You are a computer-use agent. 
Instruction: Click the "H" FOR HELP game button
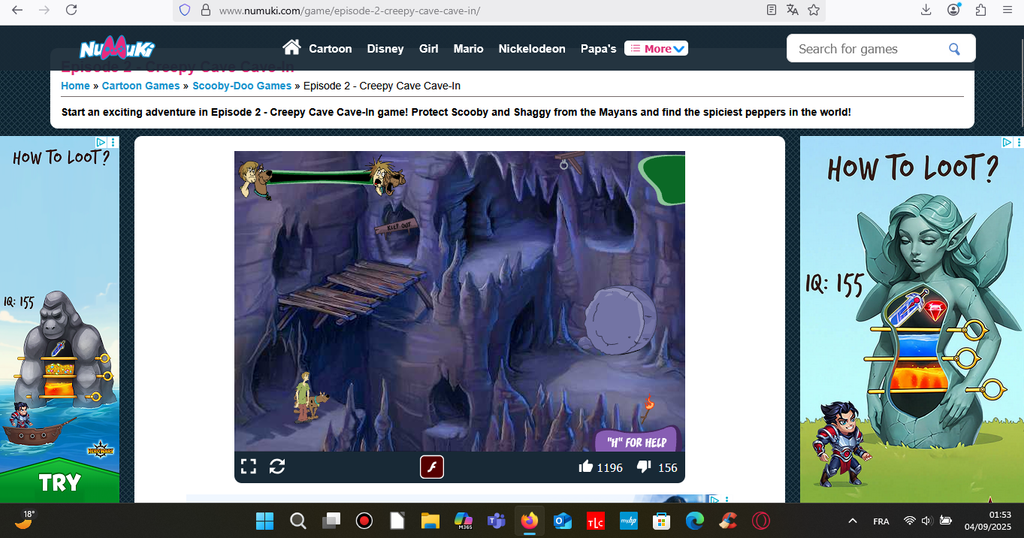pos(637,441)
